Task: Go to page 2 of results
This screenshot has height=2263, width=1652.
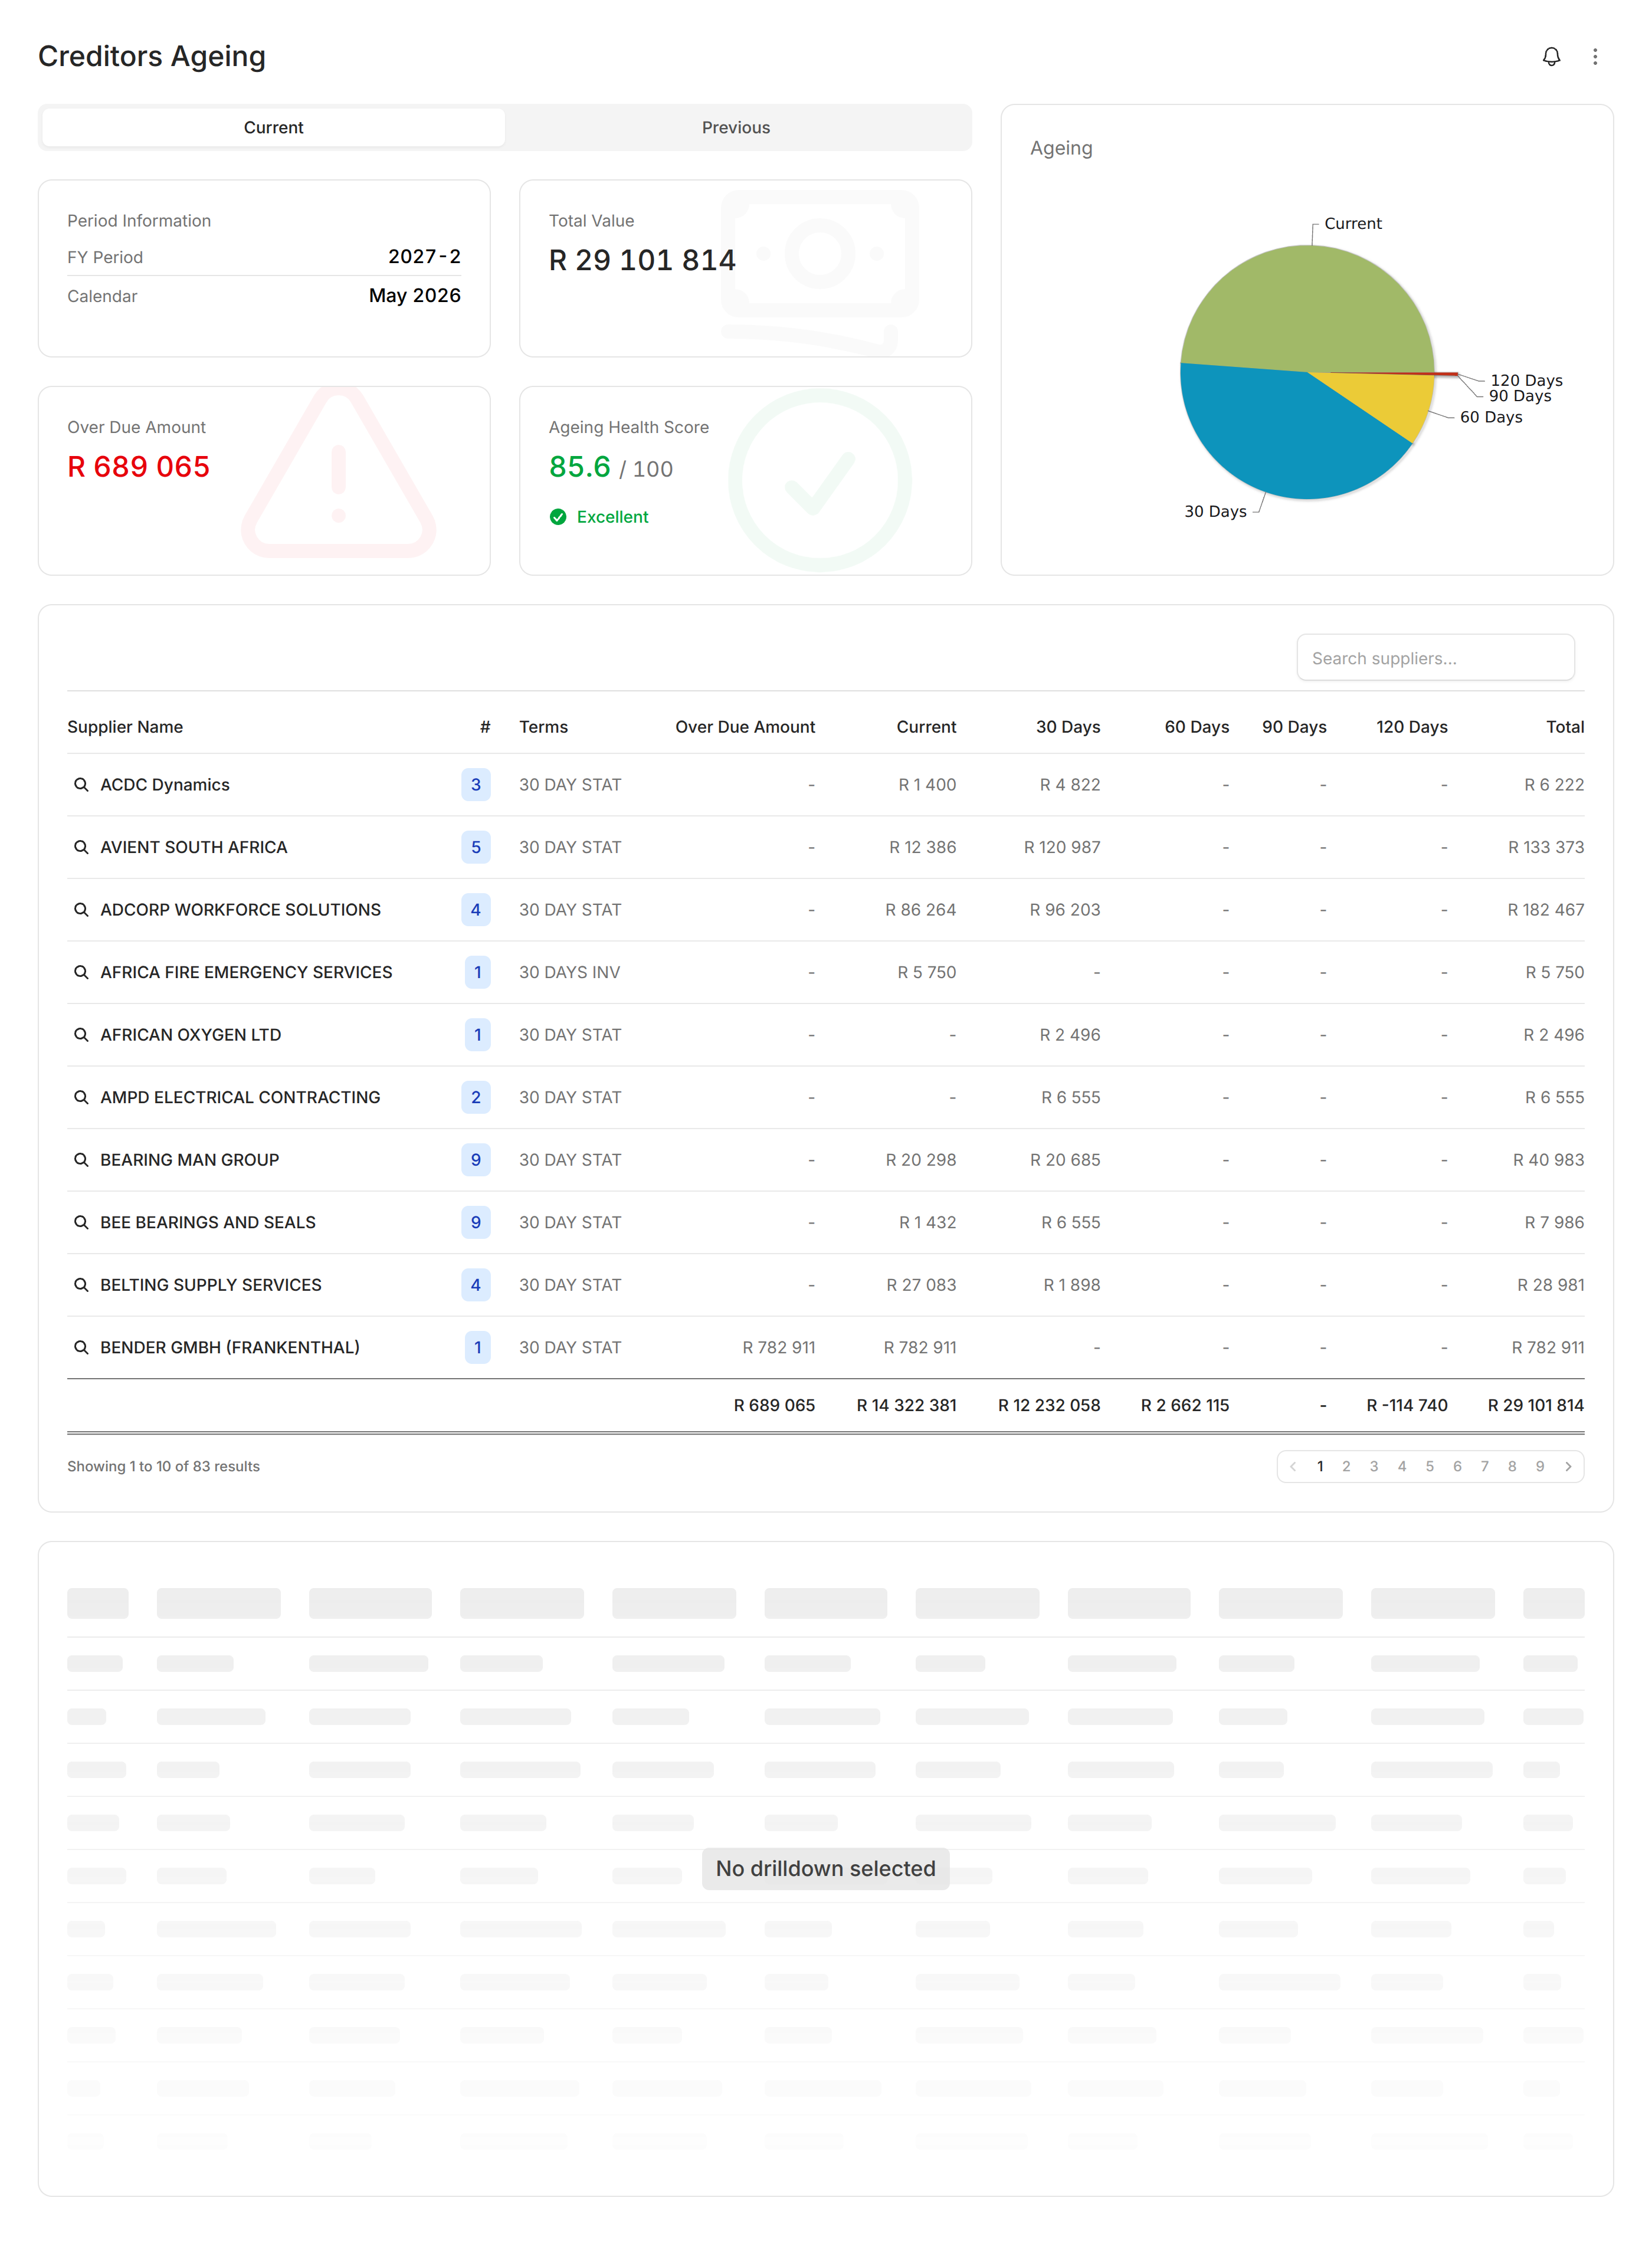Action: click(1346, 1466)
